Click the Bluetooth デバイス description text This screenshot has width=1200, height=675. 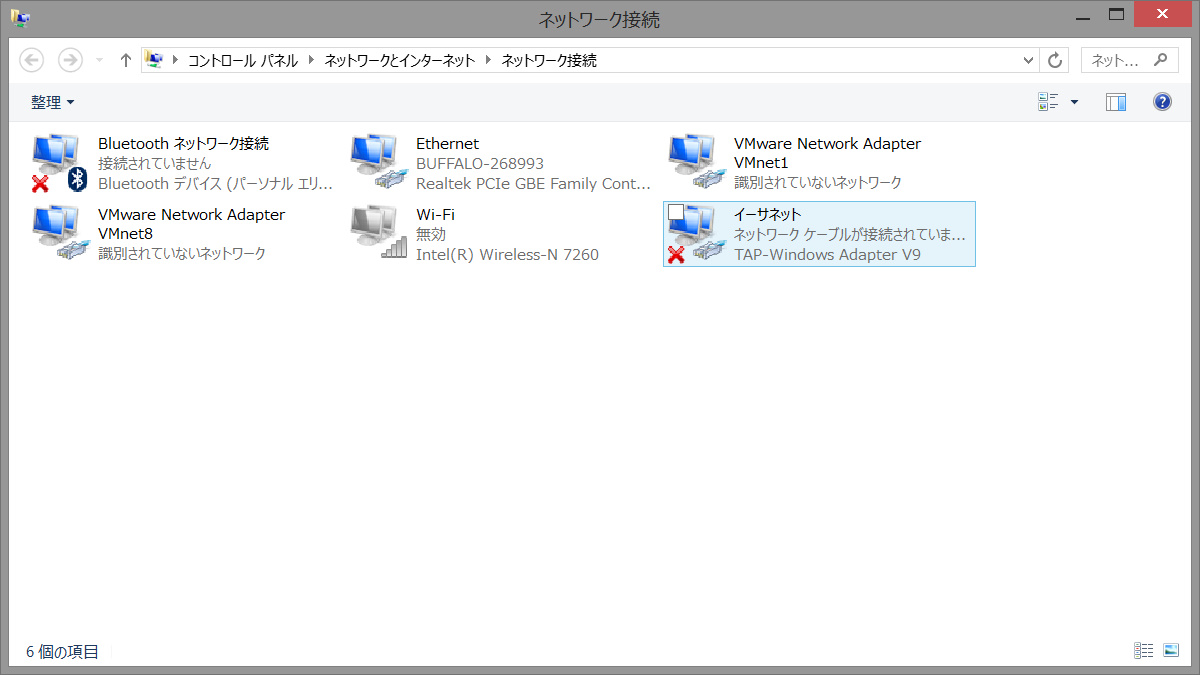click(215, 184)
